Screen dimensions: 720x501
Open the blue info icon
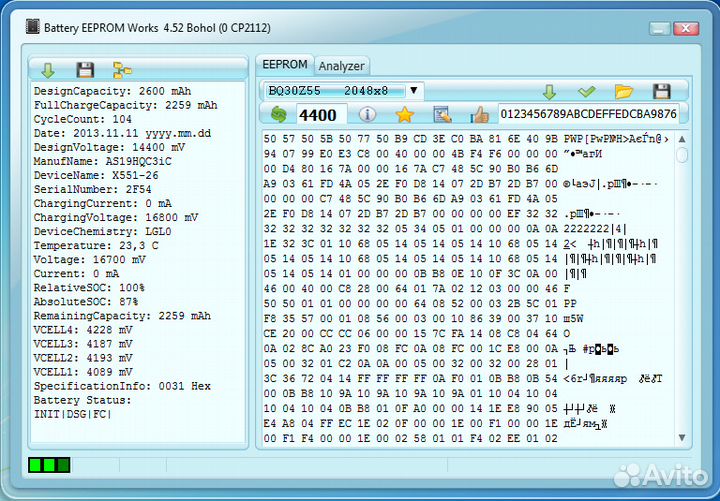tap(367, 115)
